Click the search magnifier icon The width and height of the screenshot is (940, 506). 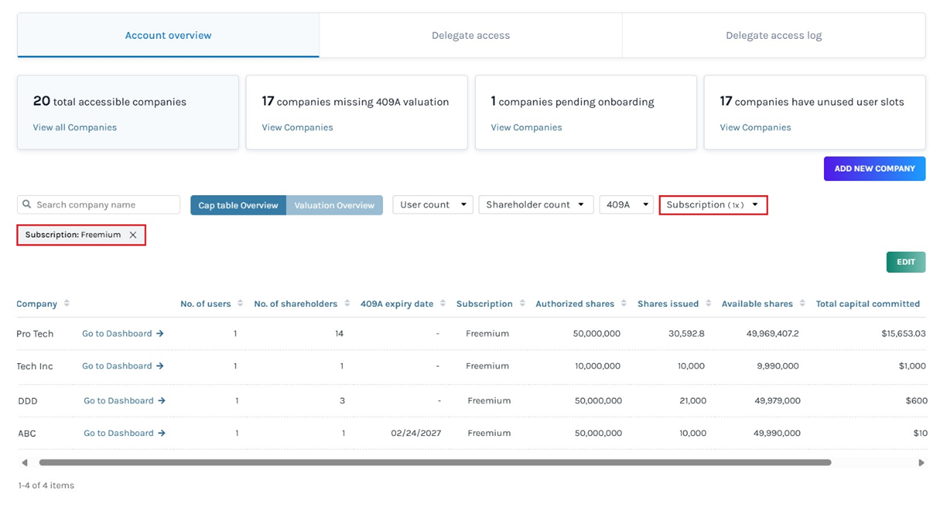point(27,205)
